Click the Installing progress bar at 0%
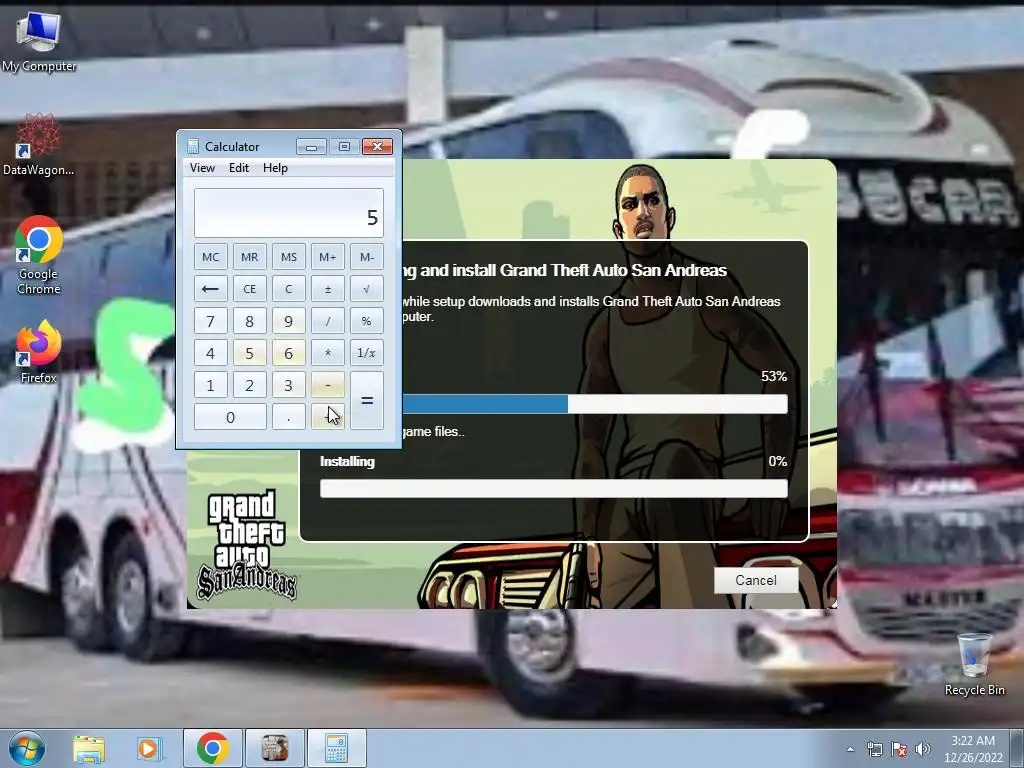The width and height of the screenshot is (1024, 768). click(554, 488)
